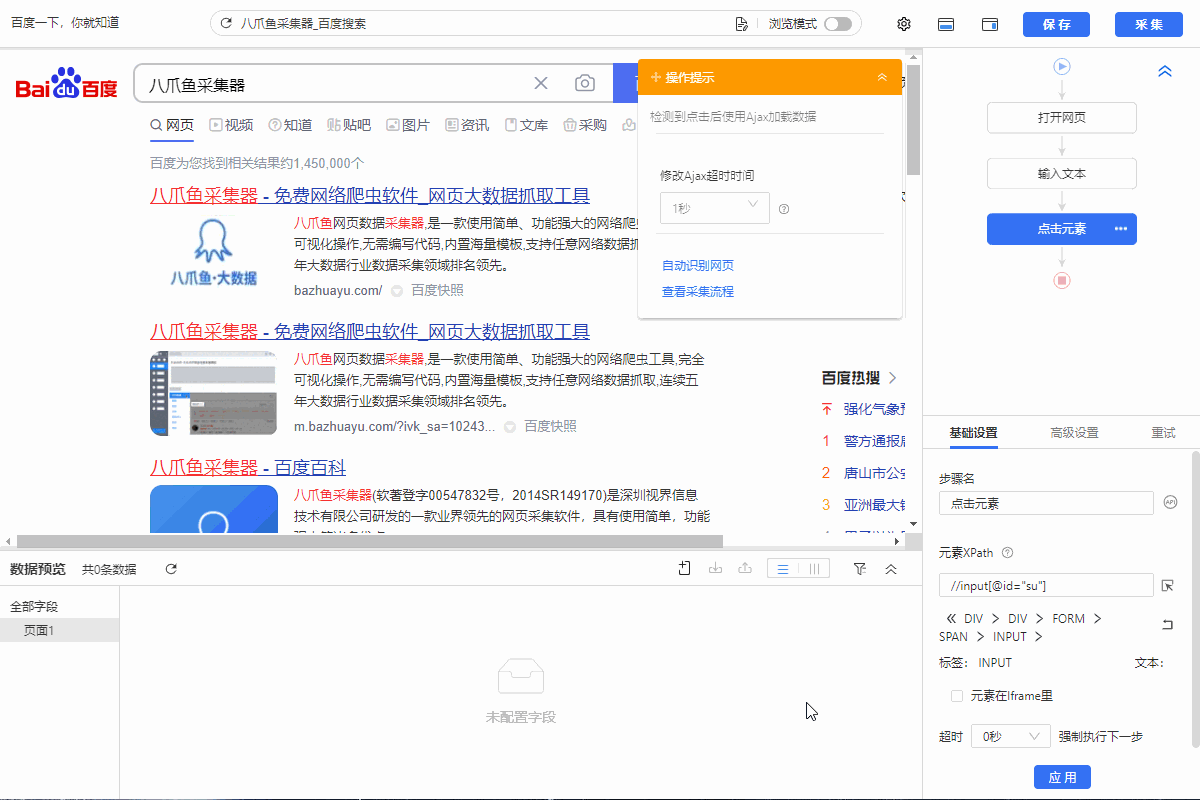Open settings with the gear icon

[x=904, y=24]
